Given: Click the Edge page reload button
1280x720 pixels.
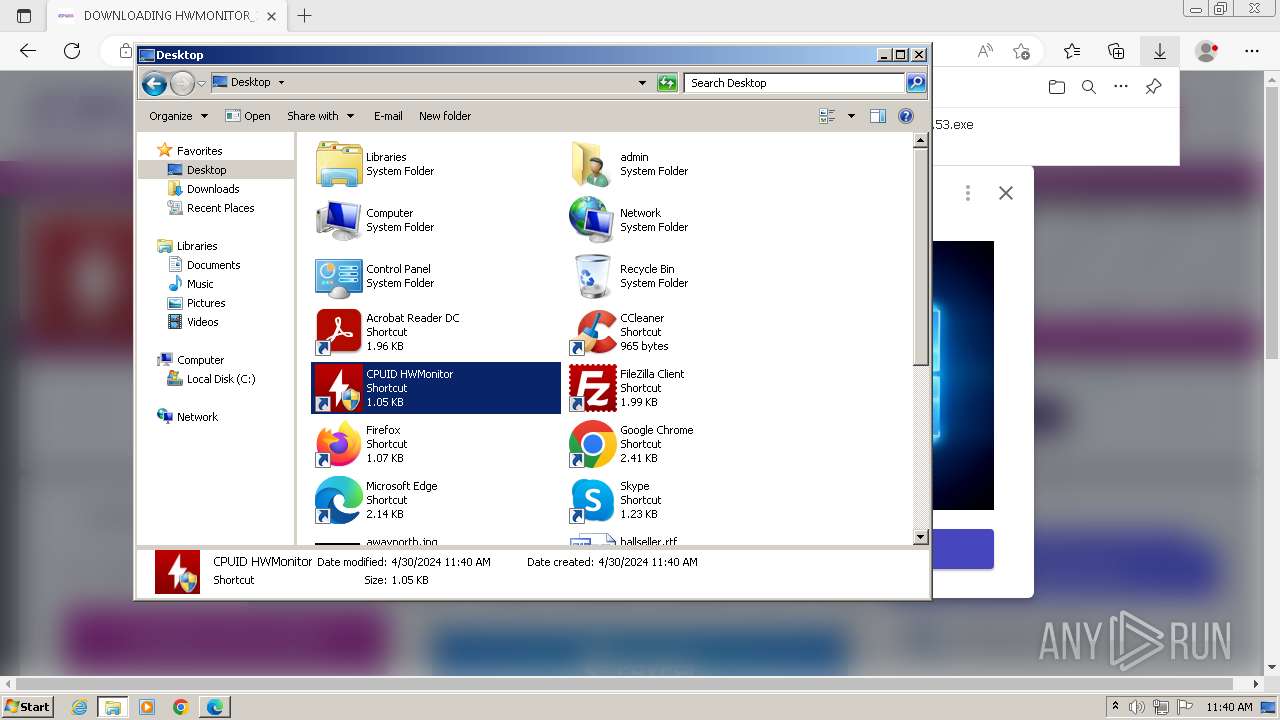Looking at the screenshot, I should pyautogui.click(x=72, y=51).
